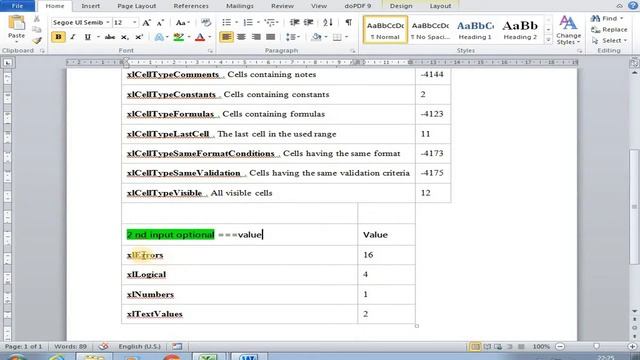Switch to the Page Layout tab
Screen dimensions: 640x360
[x=136, y=6]
